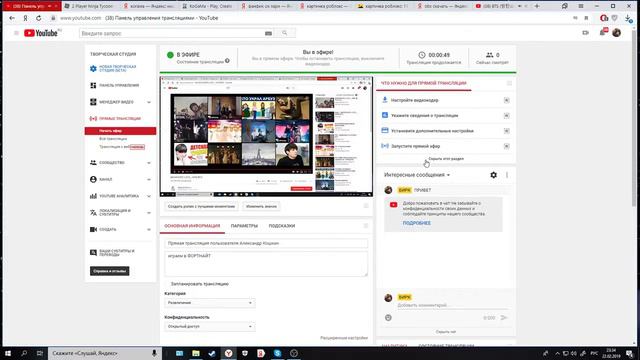Switch to Основная информация tab

[x=192, y=226]
